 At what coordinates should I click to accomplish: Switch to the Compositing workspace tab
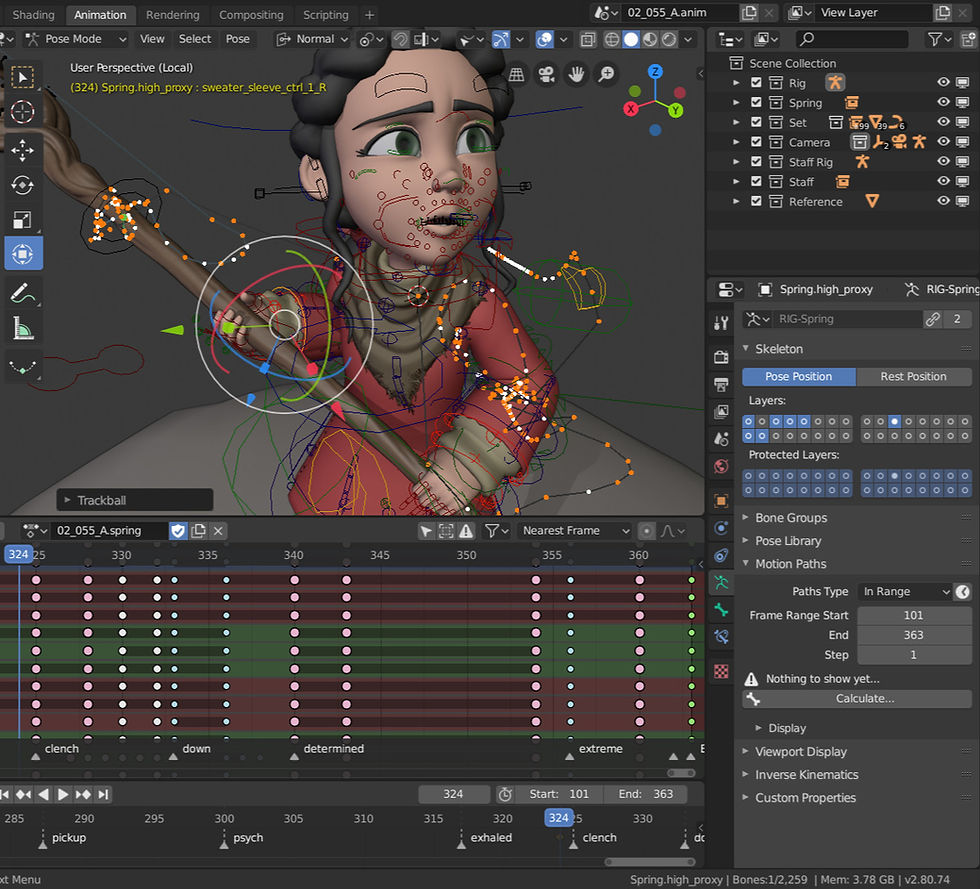coord(251,14)
